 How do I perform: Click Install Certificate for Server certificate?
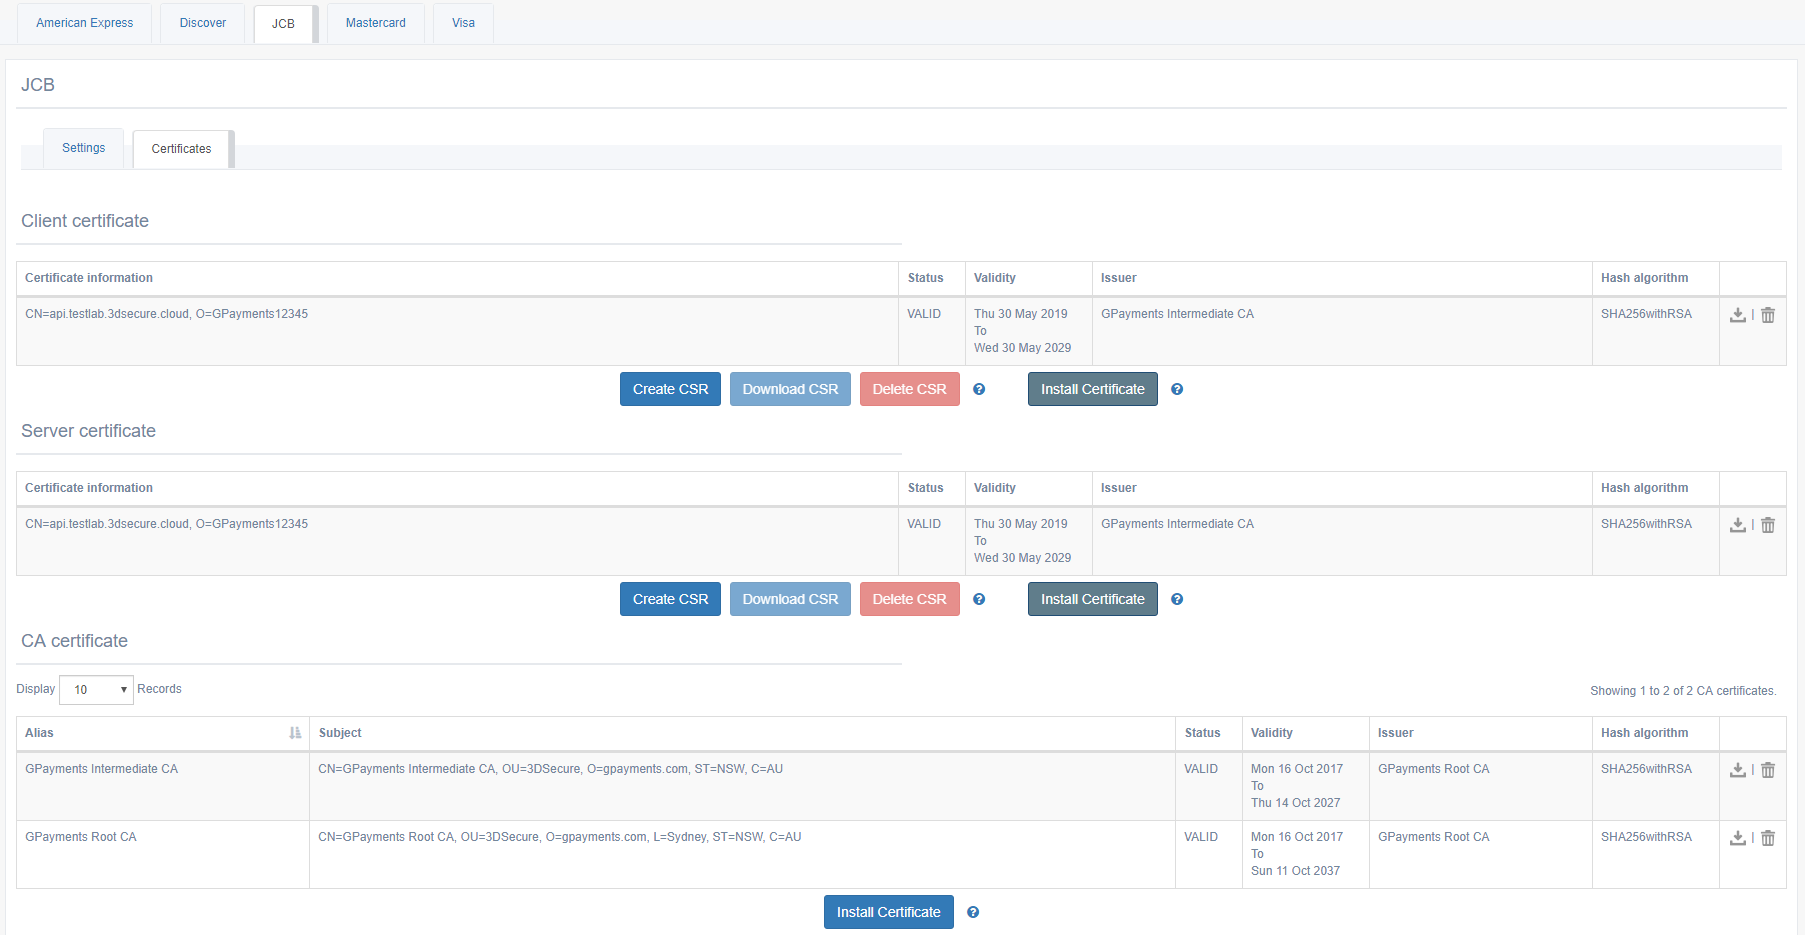coord(1092,599)
